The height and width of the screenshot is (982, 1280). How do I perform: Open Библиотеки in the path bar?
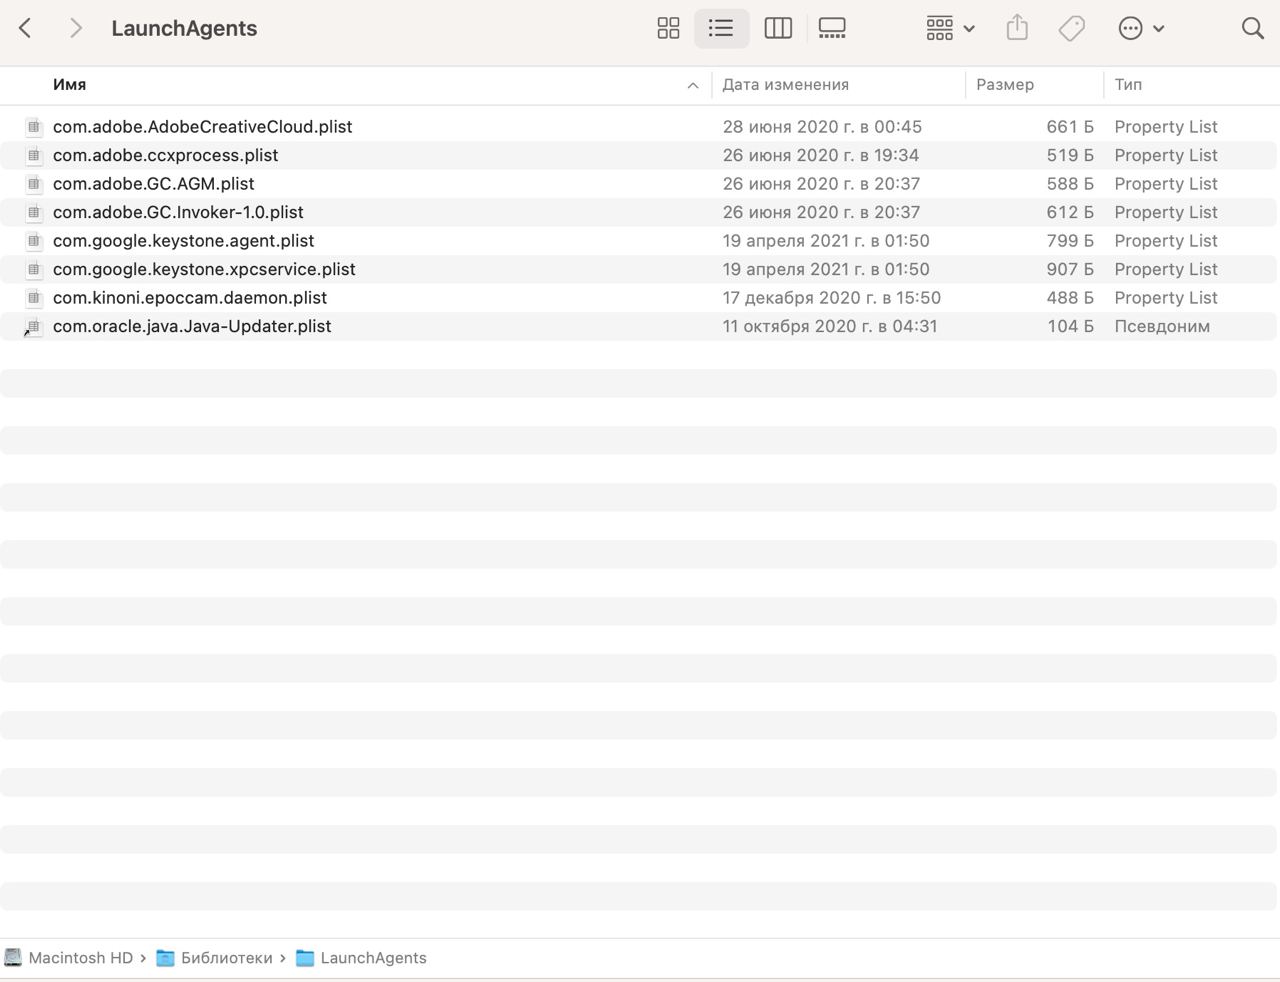[226, 958]
